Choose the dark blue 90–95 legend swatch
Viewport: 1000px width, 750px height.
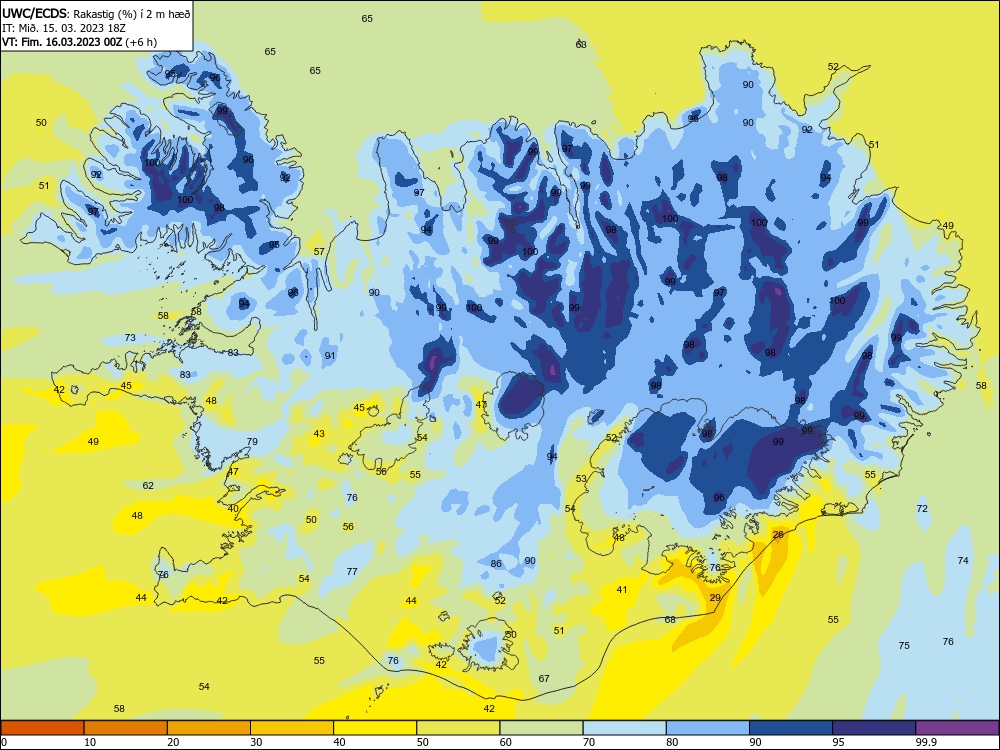[x=791, y=728]
